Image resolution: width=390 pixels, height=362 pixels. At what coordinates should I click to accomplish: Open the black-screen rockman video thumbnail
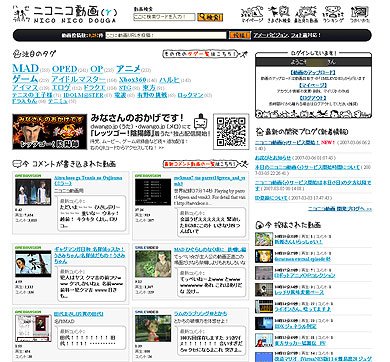[x=153, y=192]
